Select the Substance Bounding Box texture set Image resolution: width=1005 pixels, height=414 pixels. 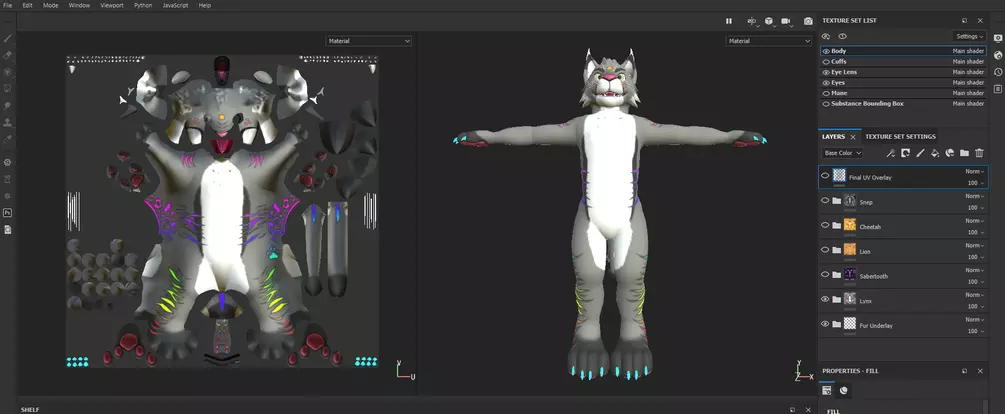click(x=903, y=103)
